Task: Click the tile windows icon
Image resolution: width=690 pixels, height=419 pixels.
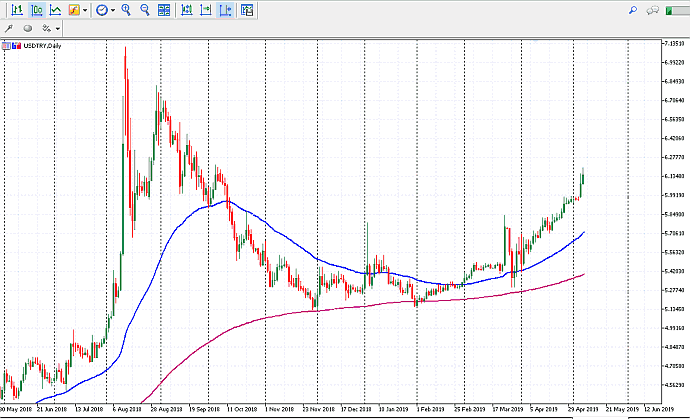Action: (x=165, y=10)
